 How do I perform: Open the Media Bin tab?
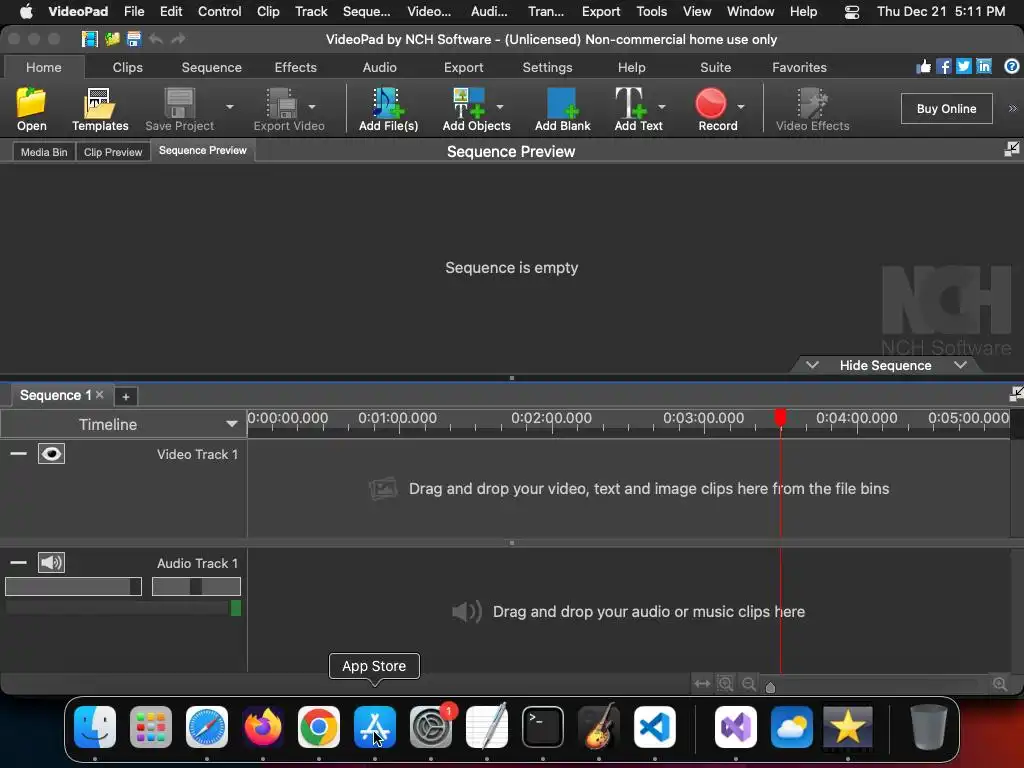click(44, 152)
